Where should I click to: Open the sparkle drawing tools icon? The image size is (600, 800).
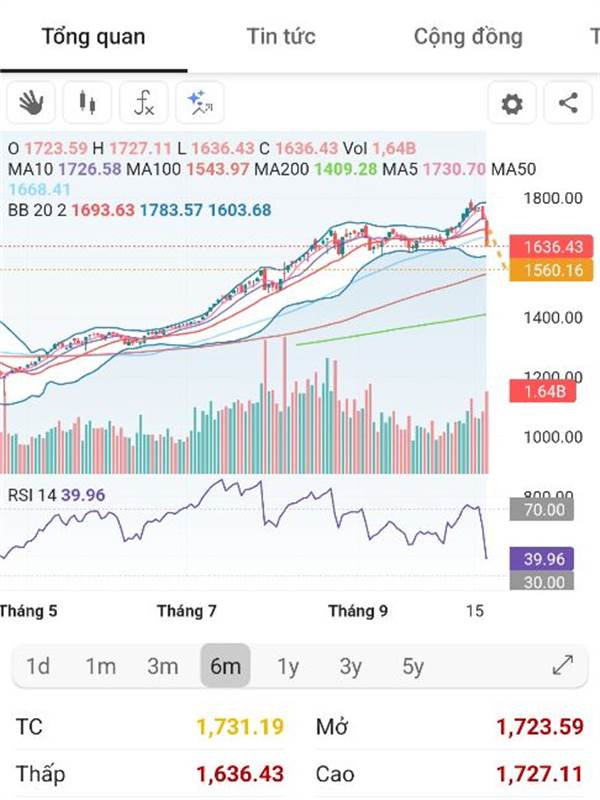point(199,102)
